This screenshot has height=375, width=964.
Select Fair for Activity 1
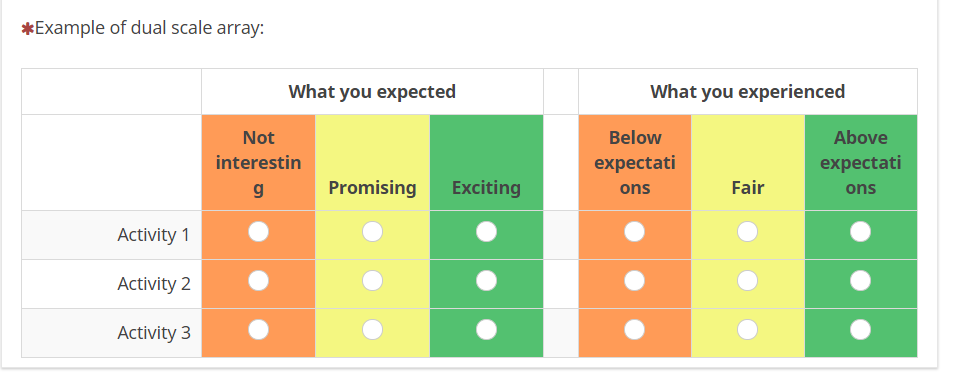click(x=748, y=232)
